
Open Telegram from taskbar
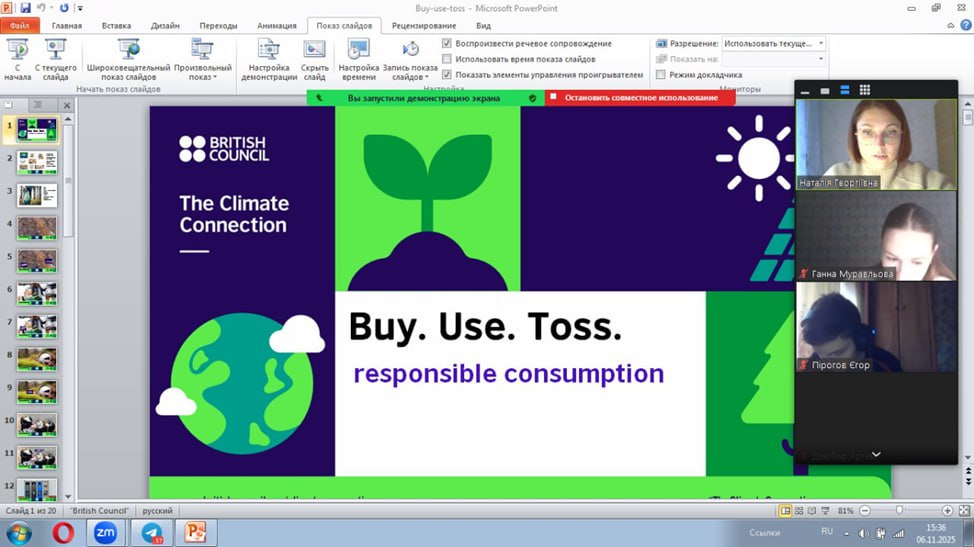pos(152,533)
